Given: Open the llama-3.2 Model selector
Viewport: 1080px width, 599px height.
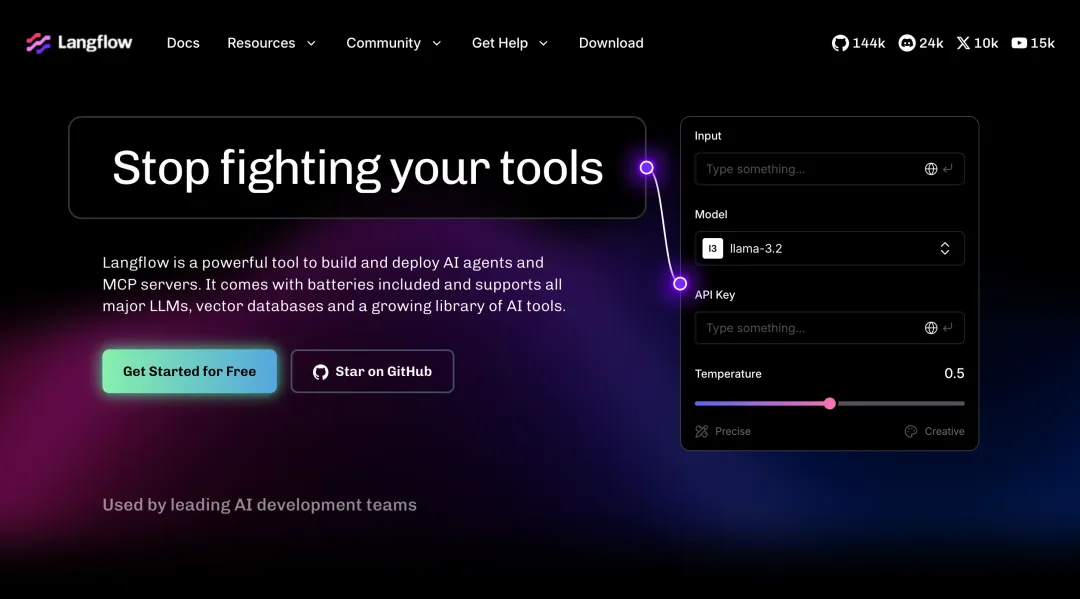Looking at the screenshot, I should [829, 249].
